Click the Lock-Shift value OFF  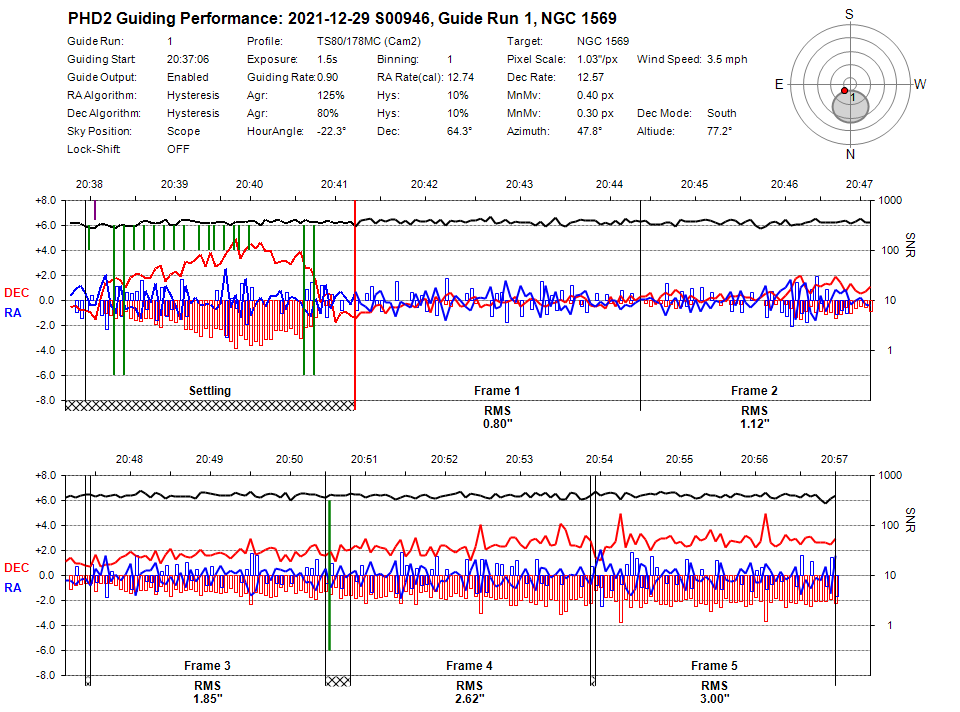point(178,149)
